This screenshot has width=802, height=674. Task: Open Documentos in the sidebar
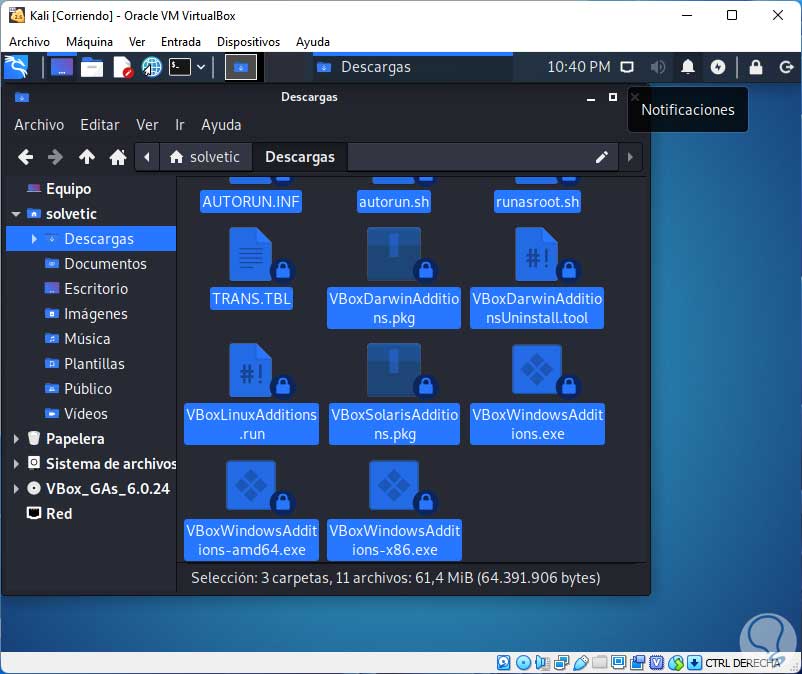point(105,264)
